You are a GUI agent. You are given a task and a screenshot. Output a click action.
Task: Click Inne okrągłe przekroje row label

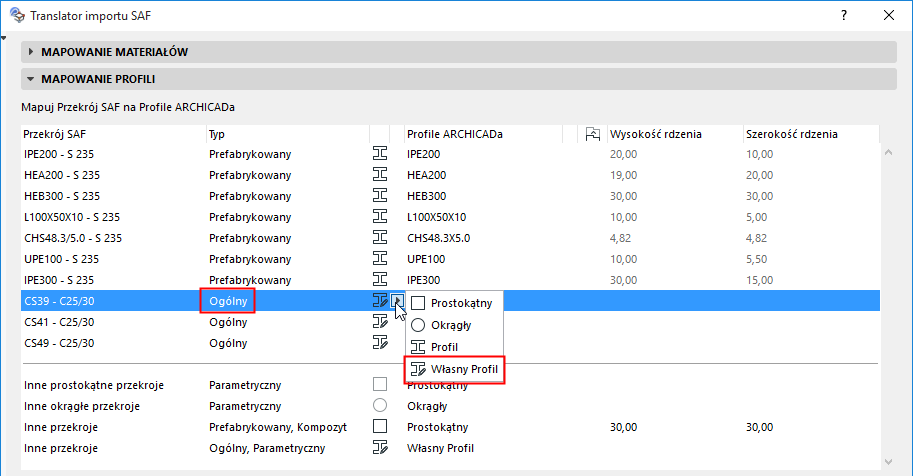tap(82, 406)
